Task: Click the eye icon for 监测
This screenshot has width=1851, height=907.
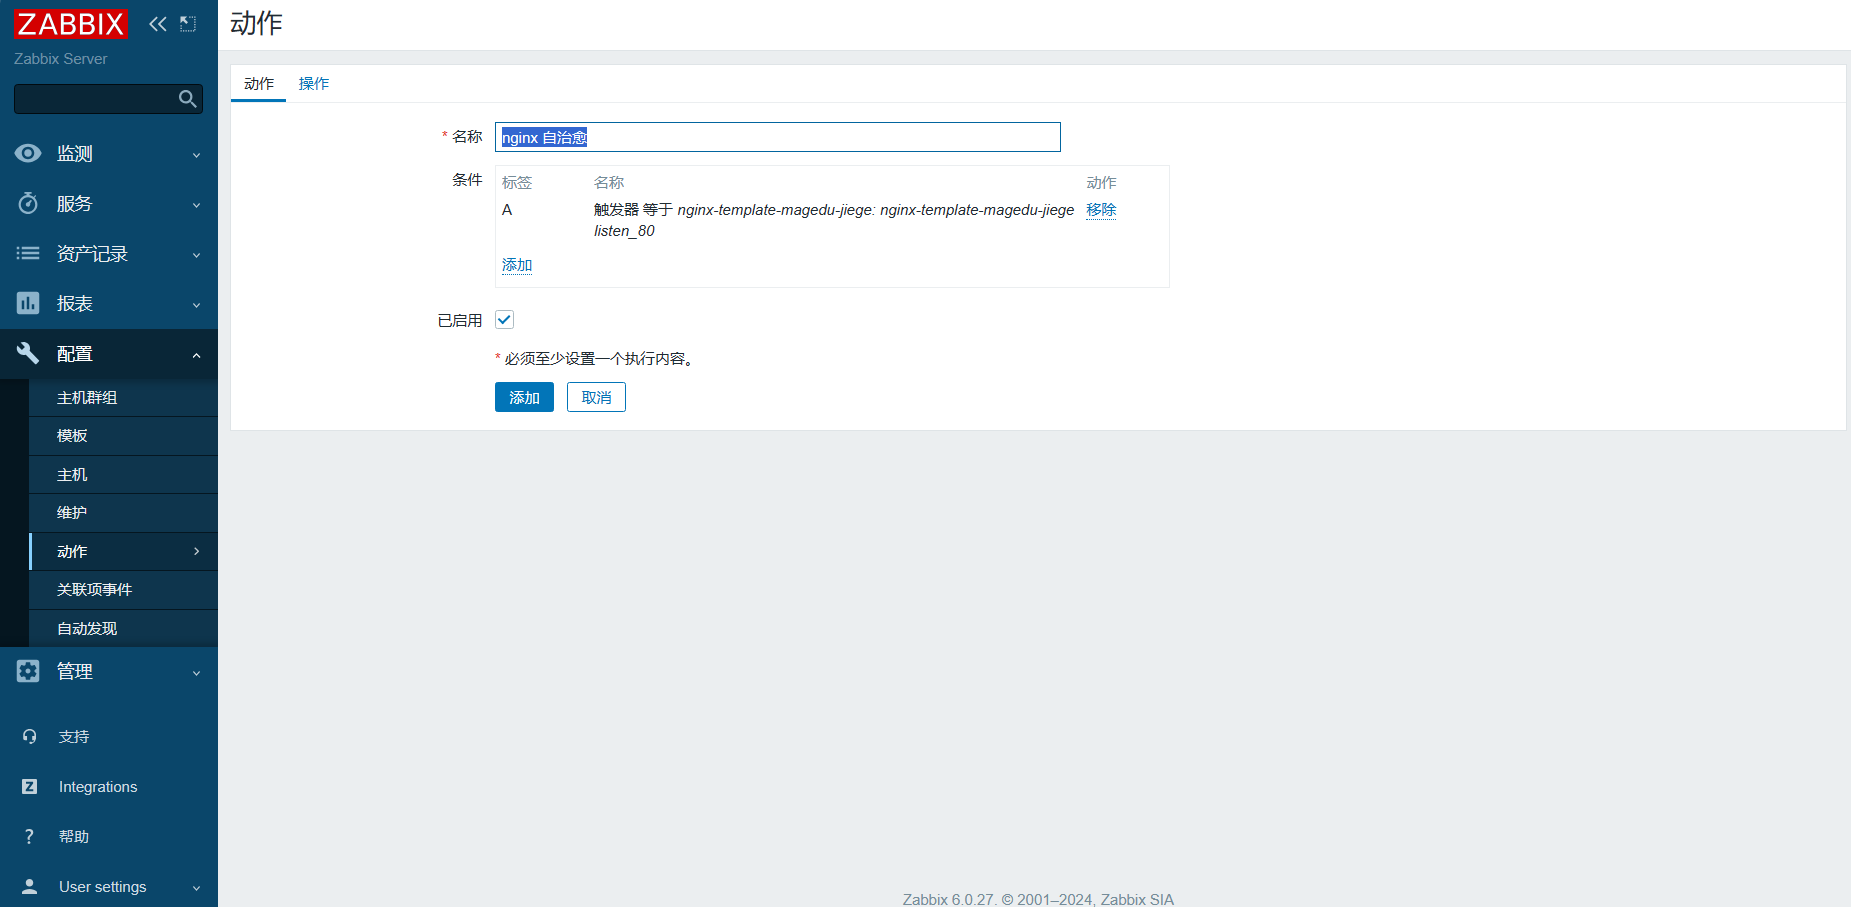Action: pos(28,153)
